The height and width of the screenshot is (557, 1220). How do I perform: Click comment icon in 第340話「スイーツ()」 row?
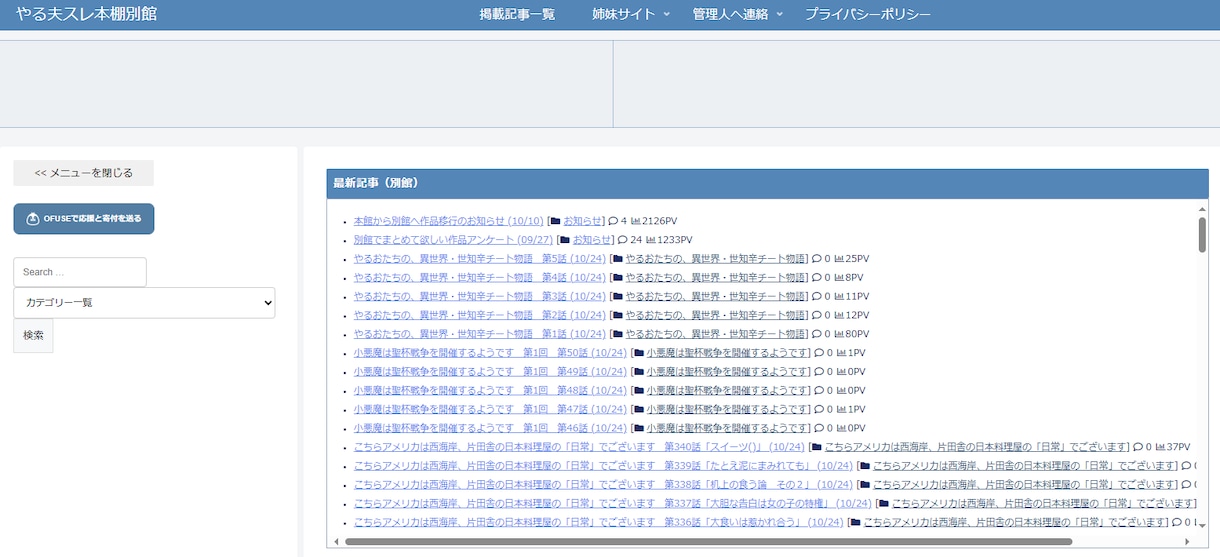[1138, 447]
